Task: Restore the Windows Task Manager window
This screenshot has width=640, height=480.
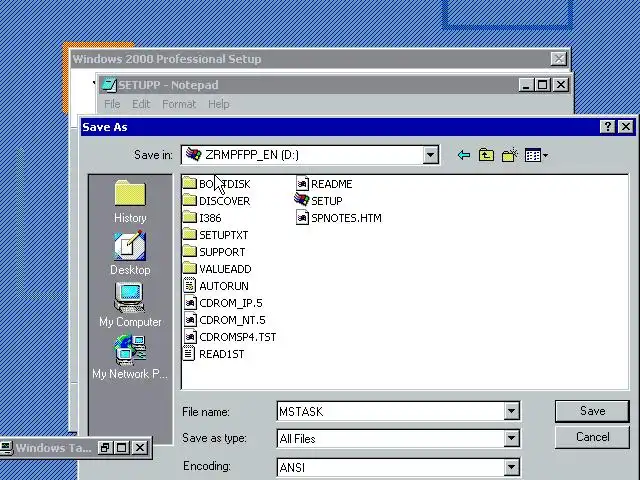Action: click(104, 448)
